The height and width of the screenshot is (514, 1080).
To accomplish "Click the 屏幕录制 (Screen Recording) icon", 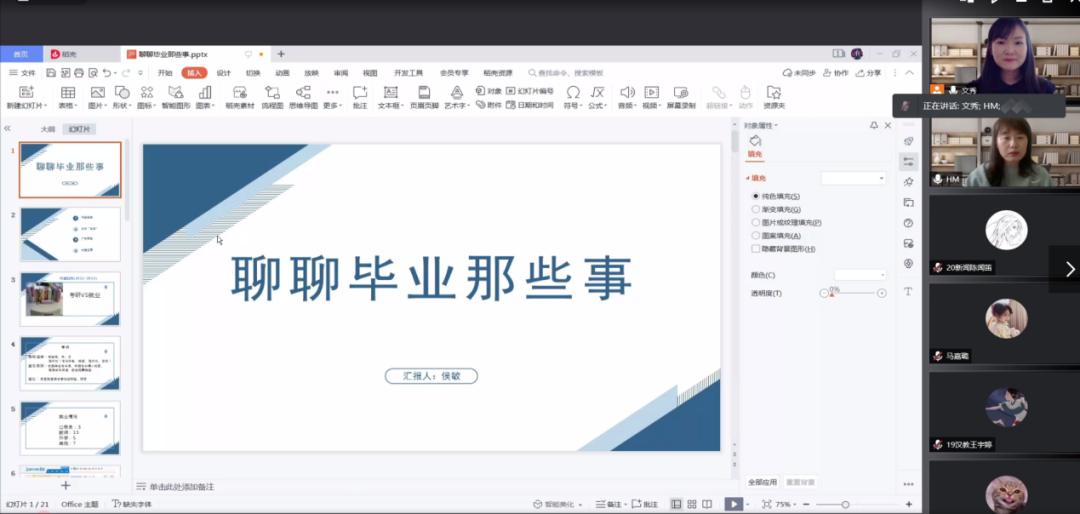I will [x=681, y=93].
